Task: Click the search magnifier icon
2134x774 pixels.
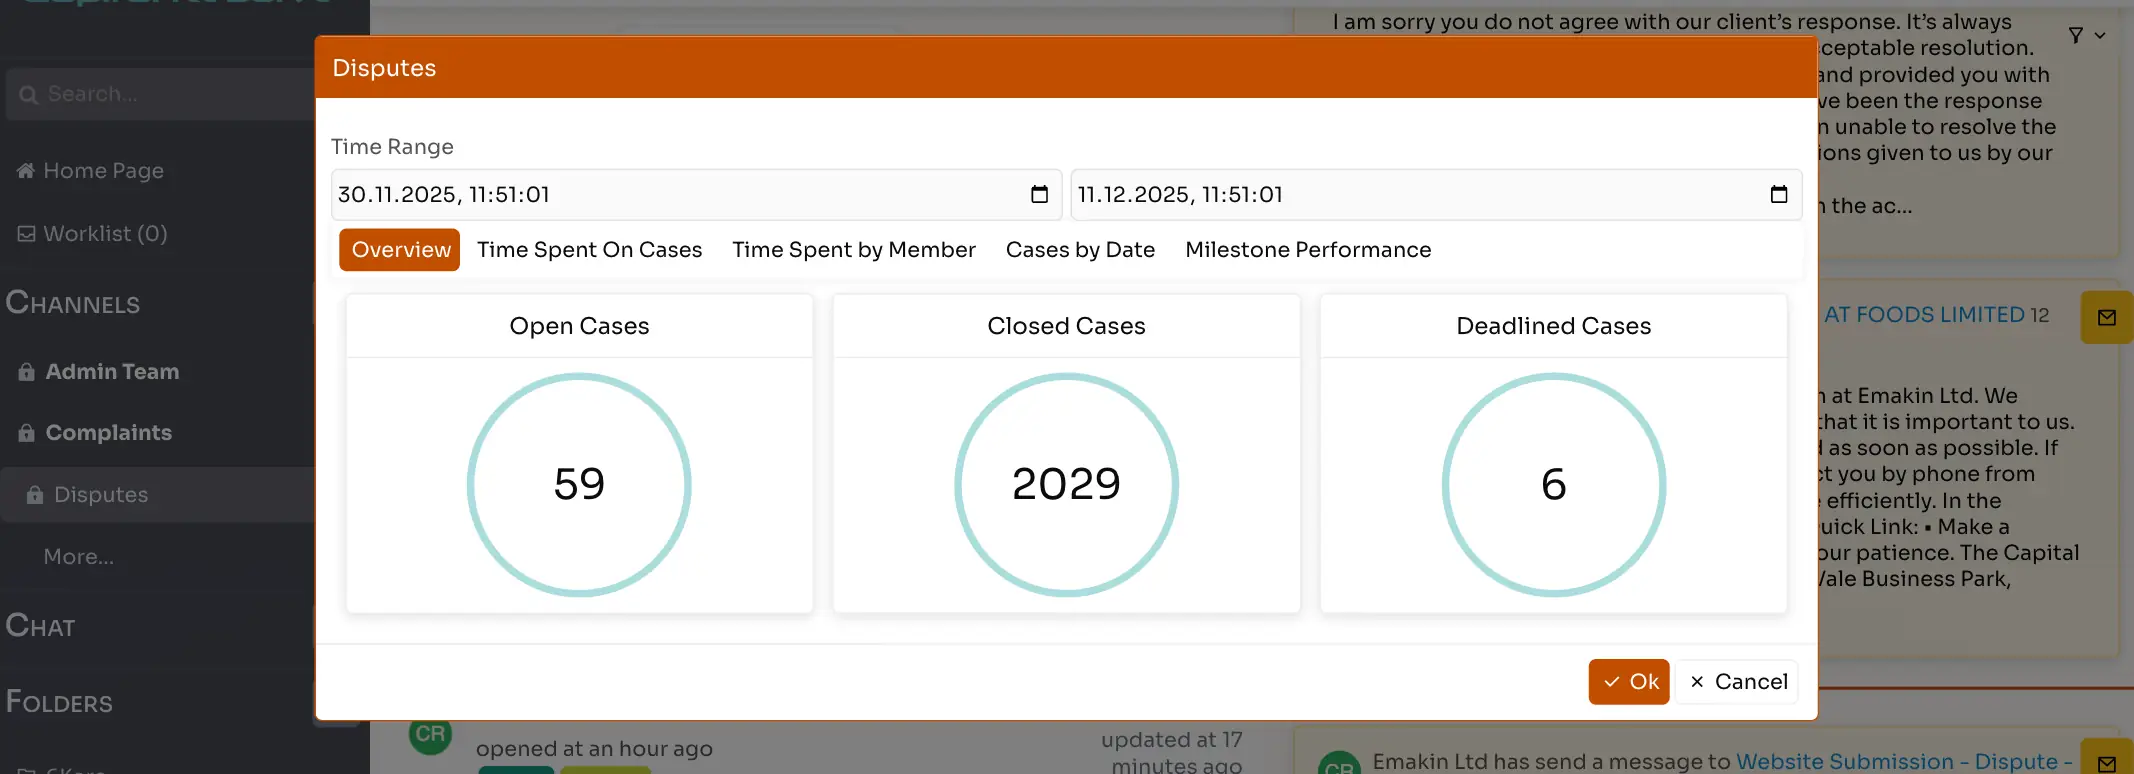Action: pos(28,95)
